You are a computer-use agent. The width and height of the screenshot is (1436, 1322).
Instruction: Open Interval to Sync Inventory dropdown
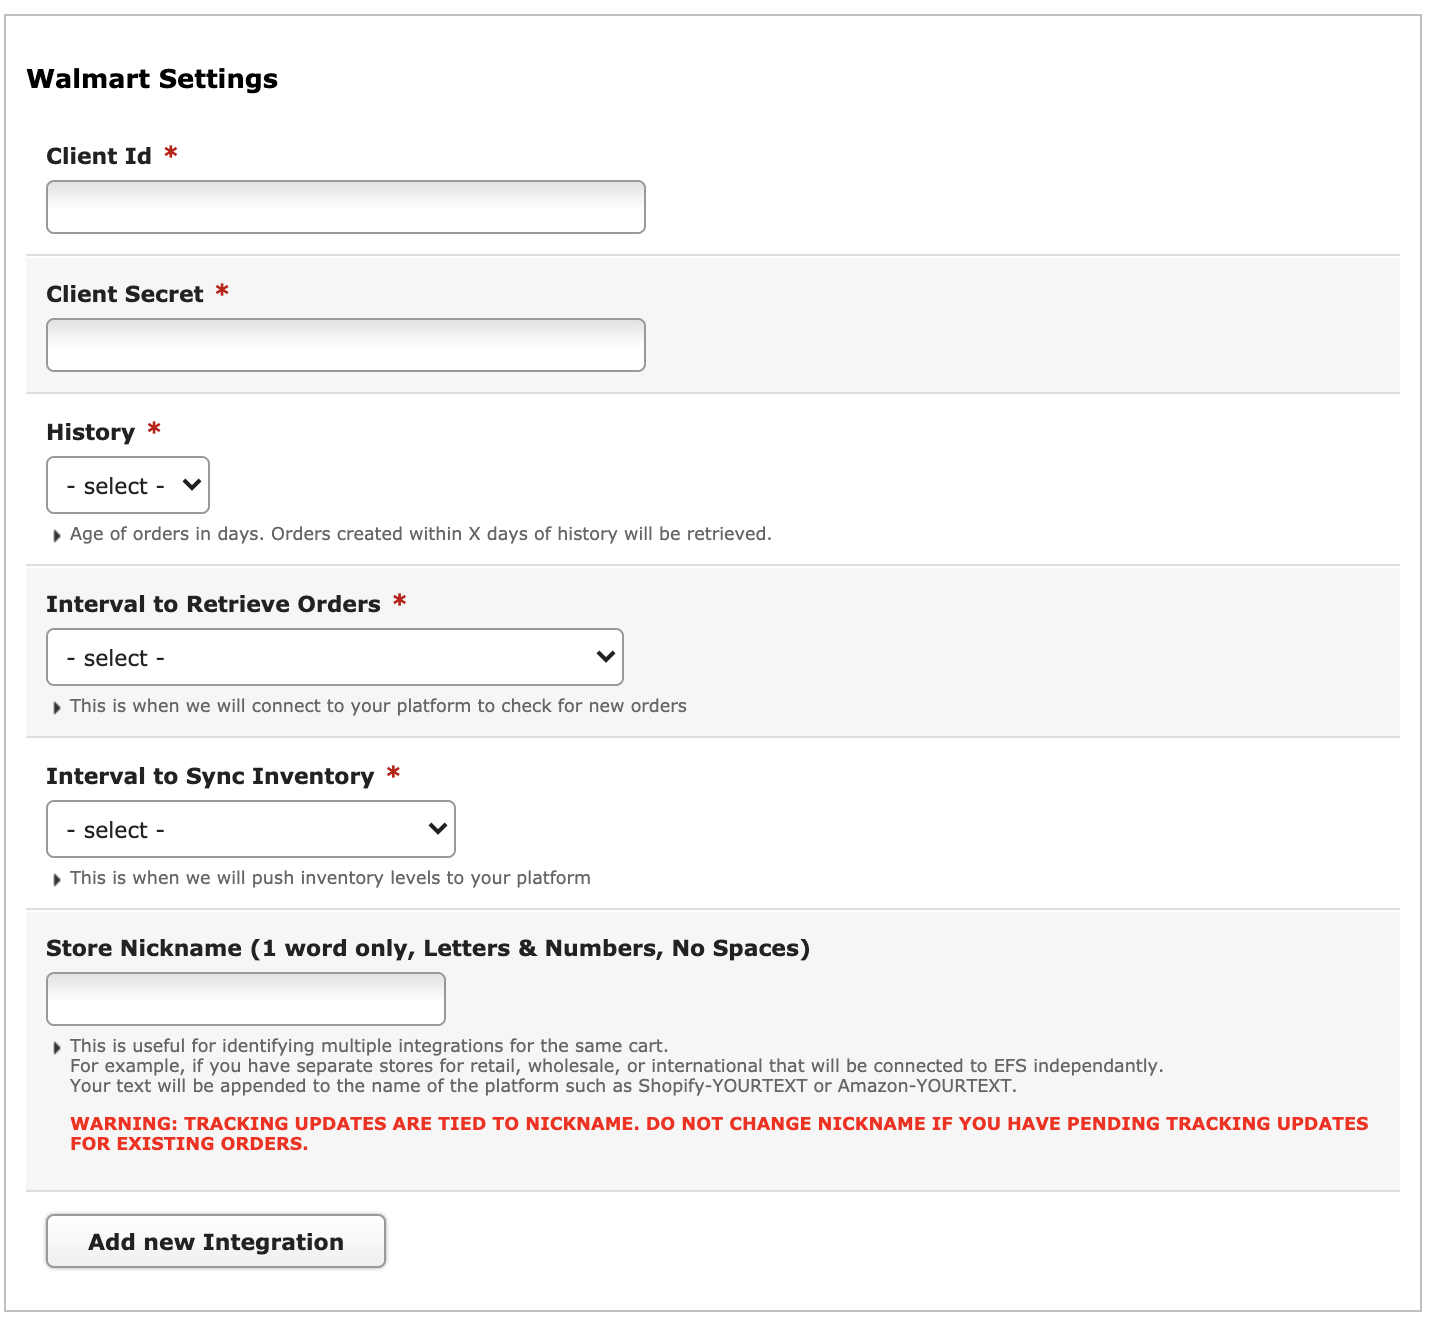(251, 829)
